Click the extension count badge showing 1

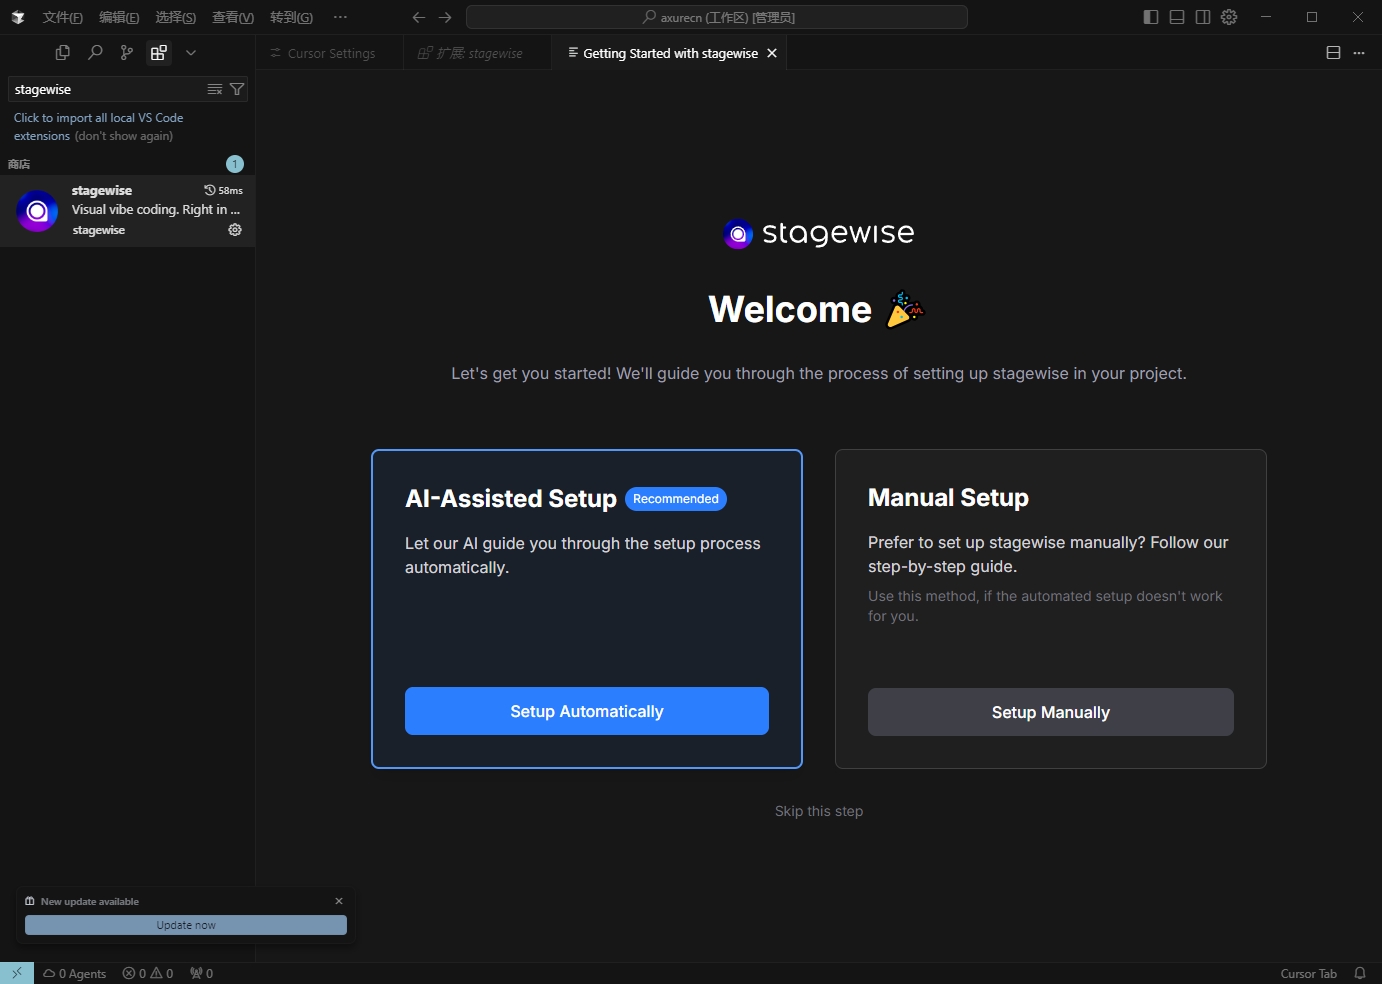click(235, 164)
